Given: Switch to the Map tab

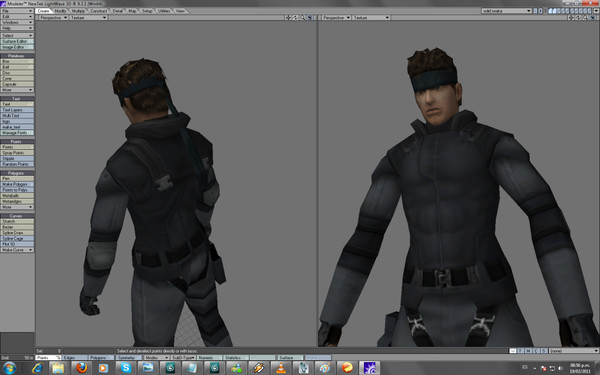Looking at the screenshot, I should pos(132,11).
